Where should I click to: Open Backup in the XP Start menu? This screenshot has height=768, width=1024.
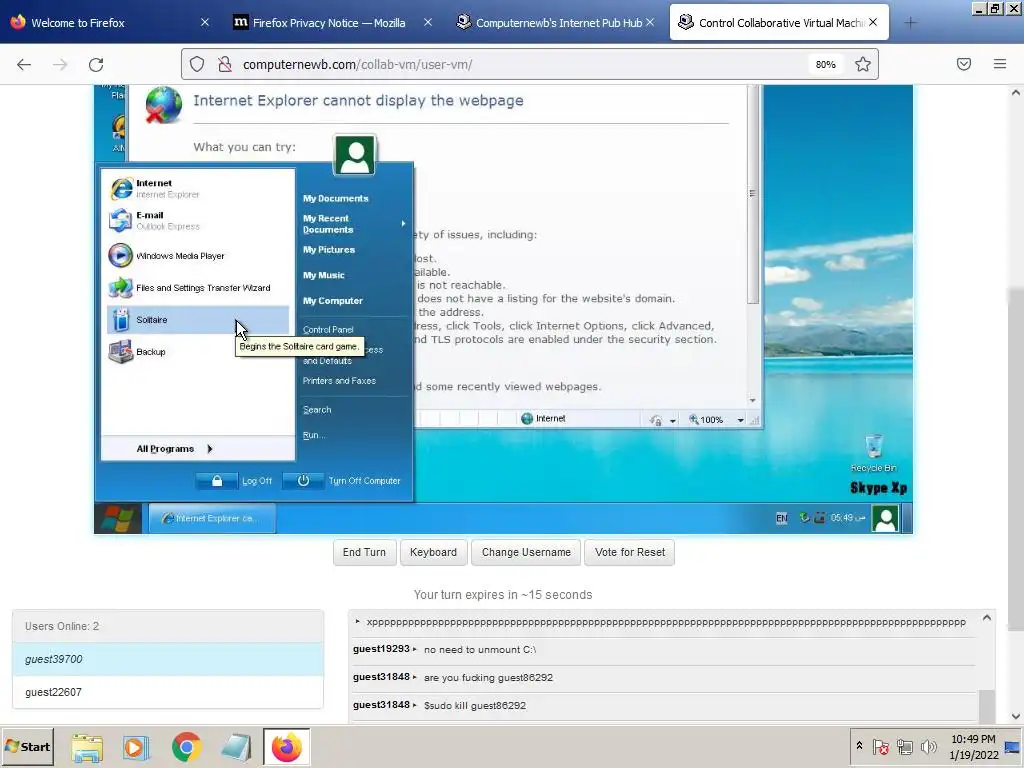pos(198,351)
